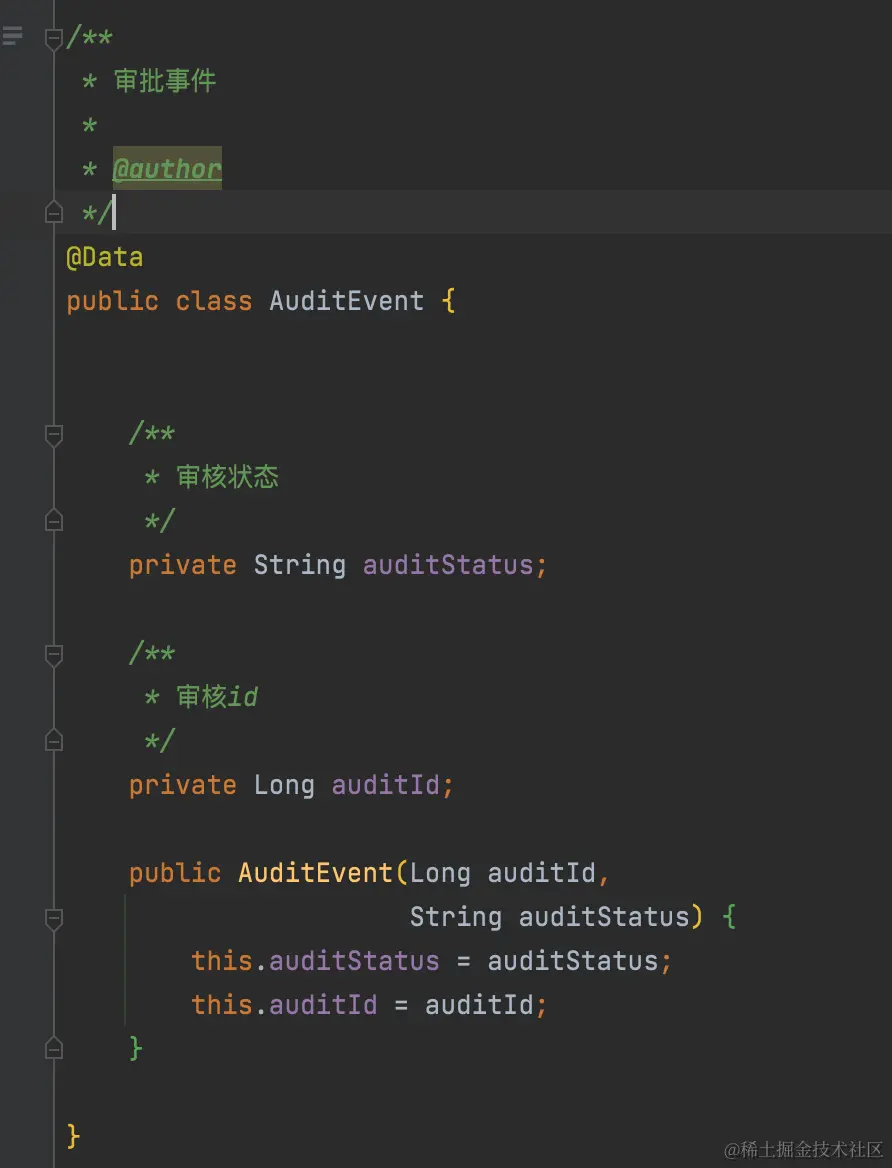Click the AuditEvent class name declaration

[x=347, y=301]
